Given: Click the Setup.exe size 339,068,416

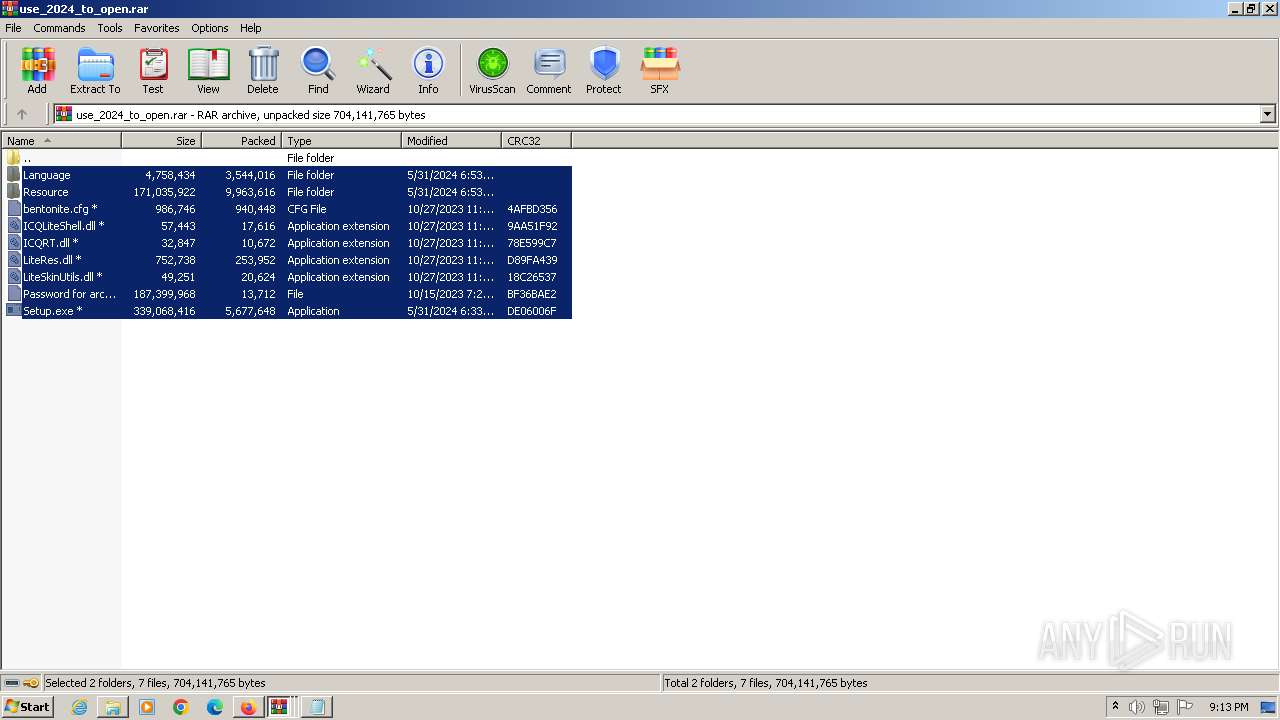Looking at the screenshot, I should click(164, 311).
